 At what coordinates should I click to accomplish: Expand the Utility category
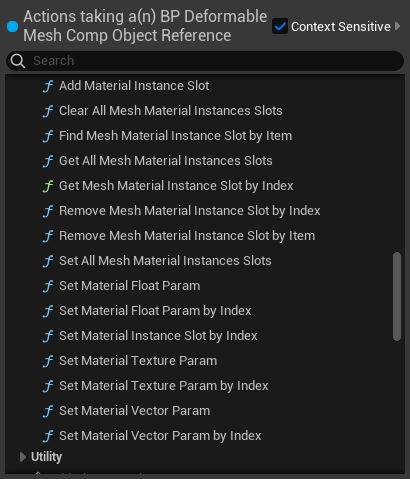23,457
